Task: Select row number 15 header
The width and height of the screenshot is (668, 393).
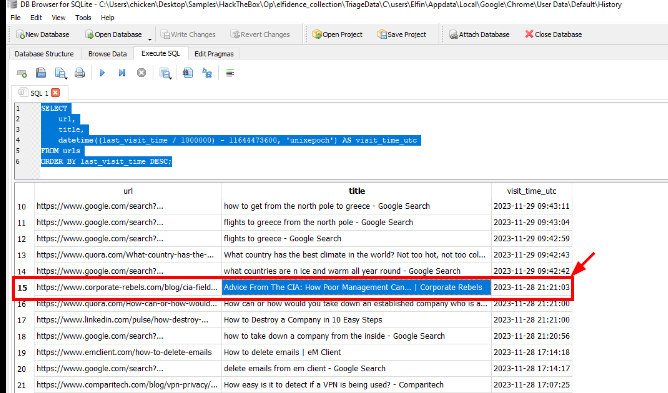Action: pyautogui.click(x=22, y=288)
